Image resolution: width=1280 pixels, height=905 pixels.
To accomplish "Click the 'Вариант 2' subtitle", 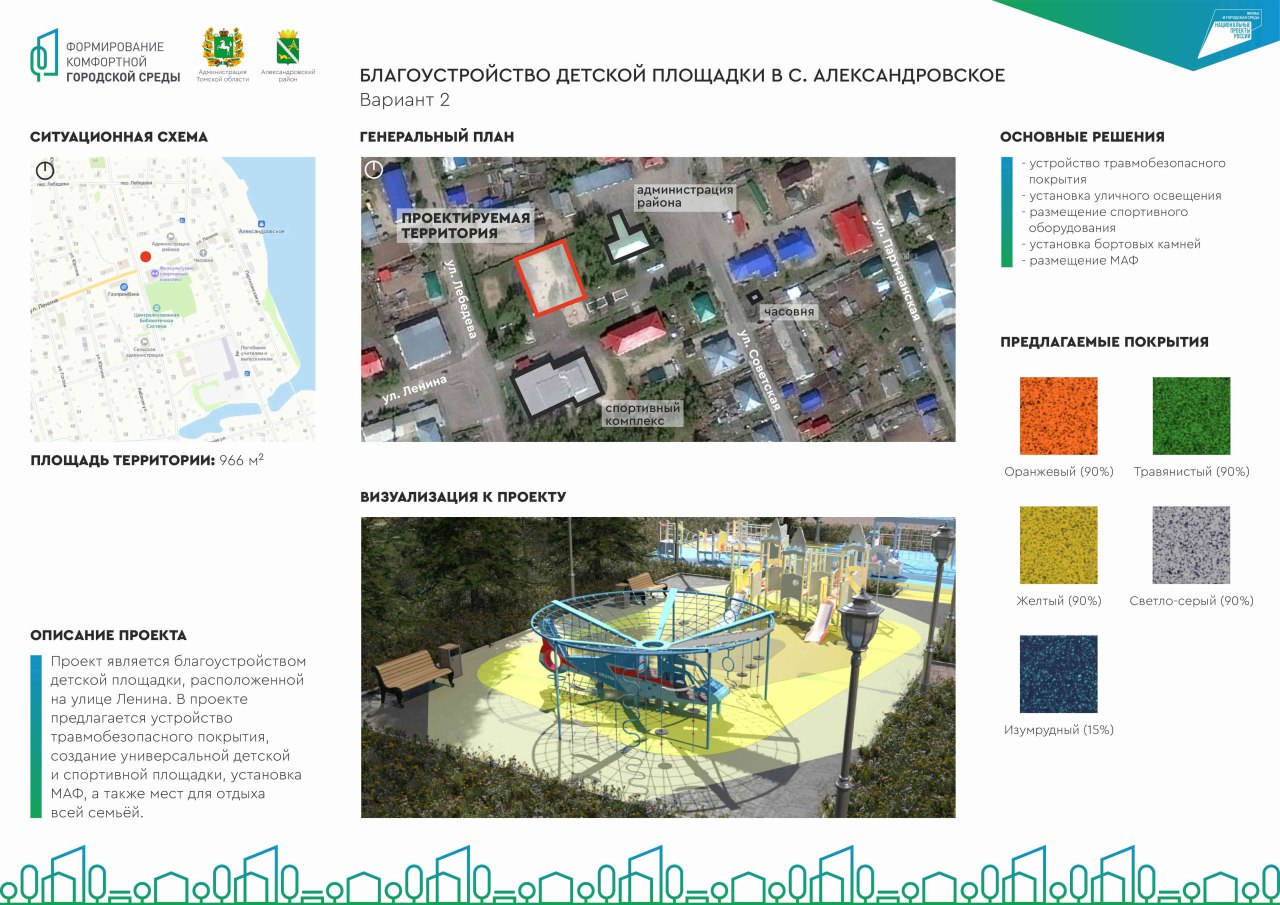I will [405, 100].
